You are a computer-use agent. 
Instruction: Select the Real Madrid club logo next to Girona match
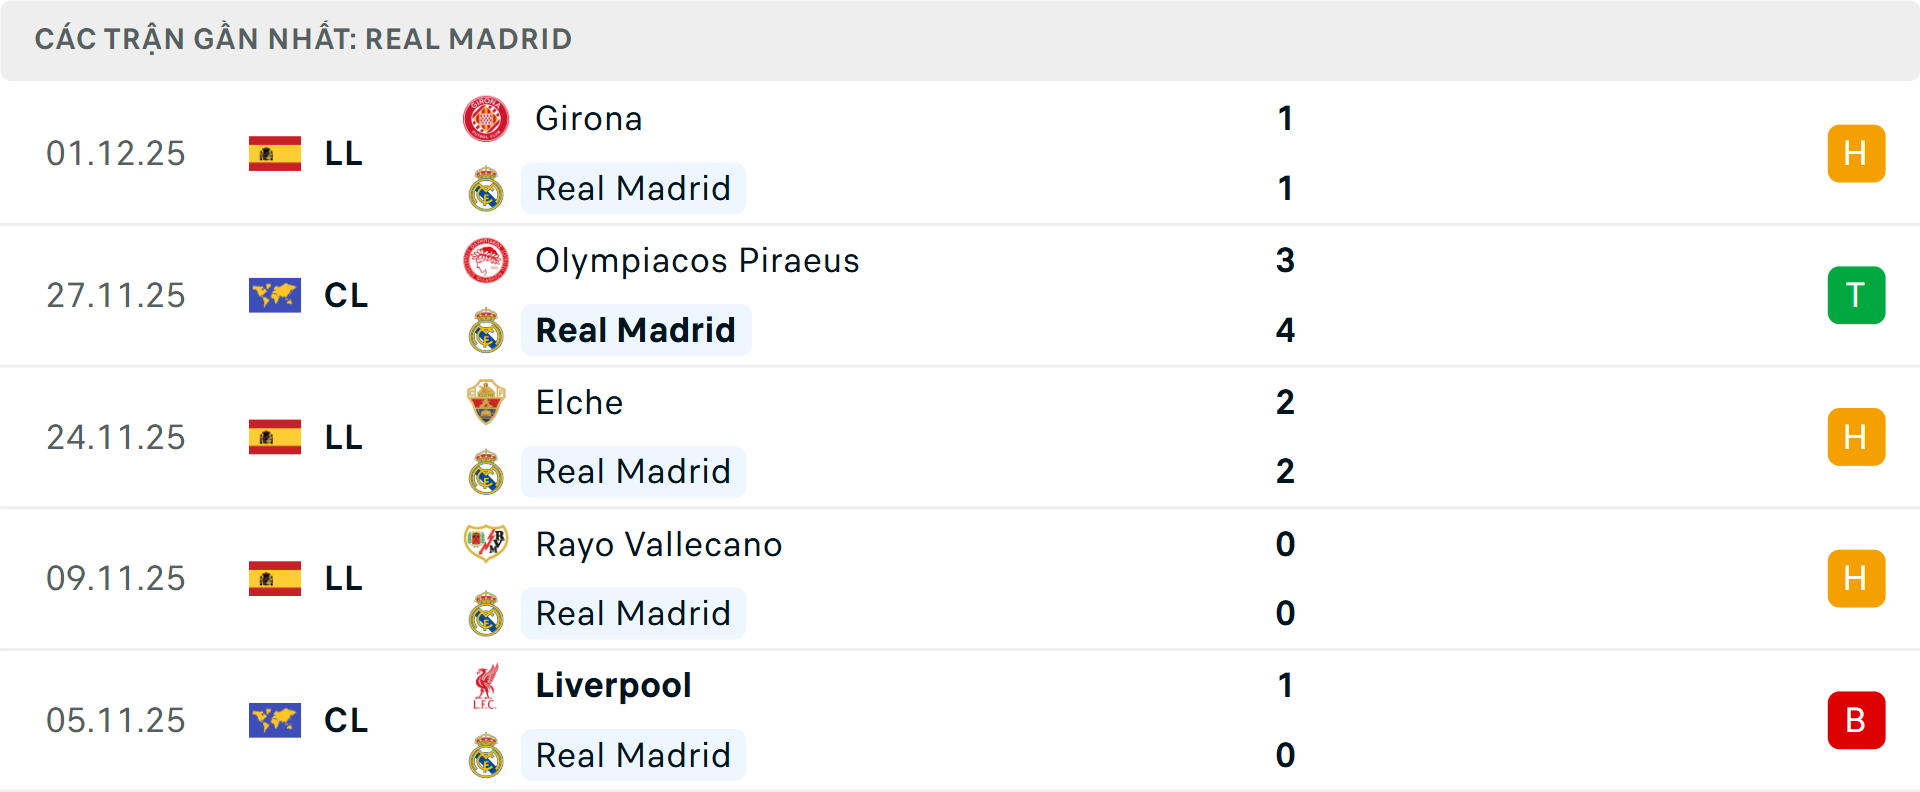(486, 188)
